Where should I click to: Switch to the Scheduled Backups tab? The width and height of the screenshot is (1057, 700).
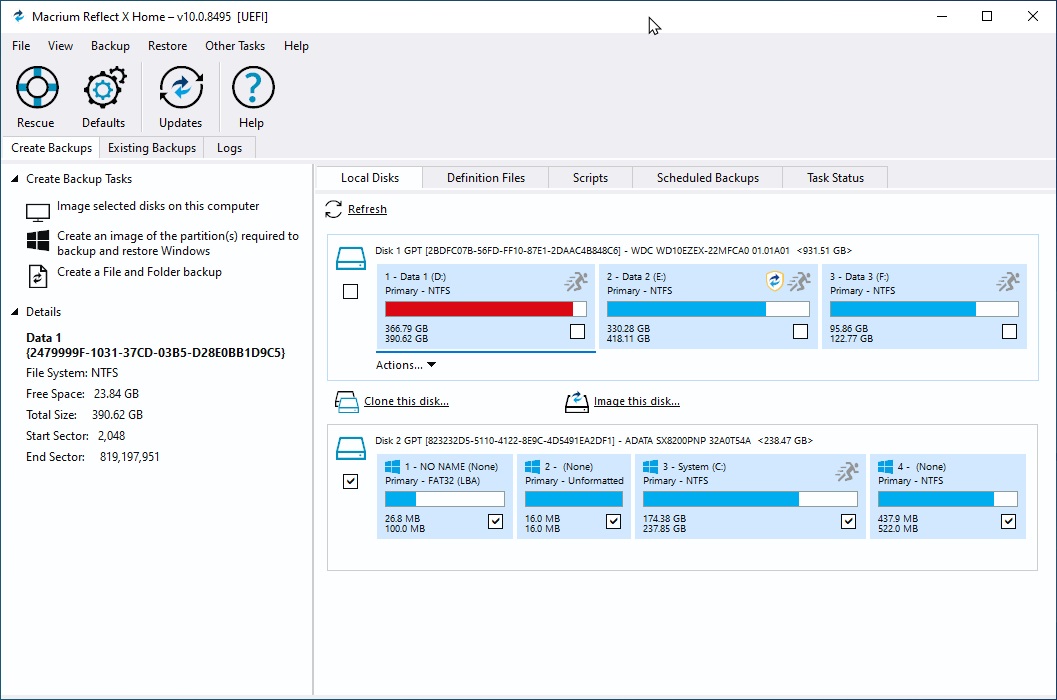pos(708,178)
